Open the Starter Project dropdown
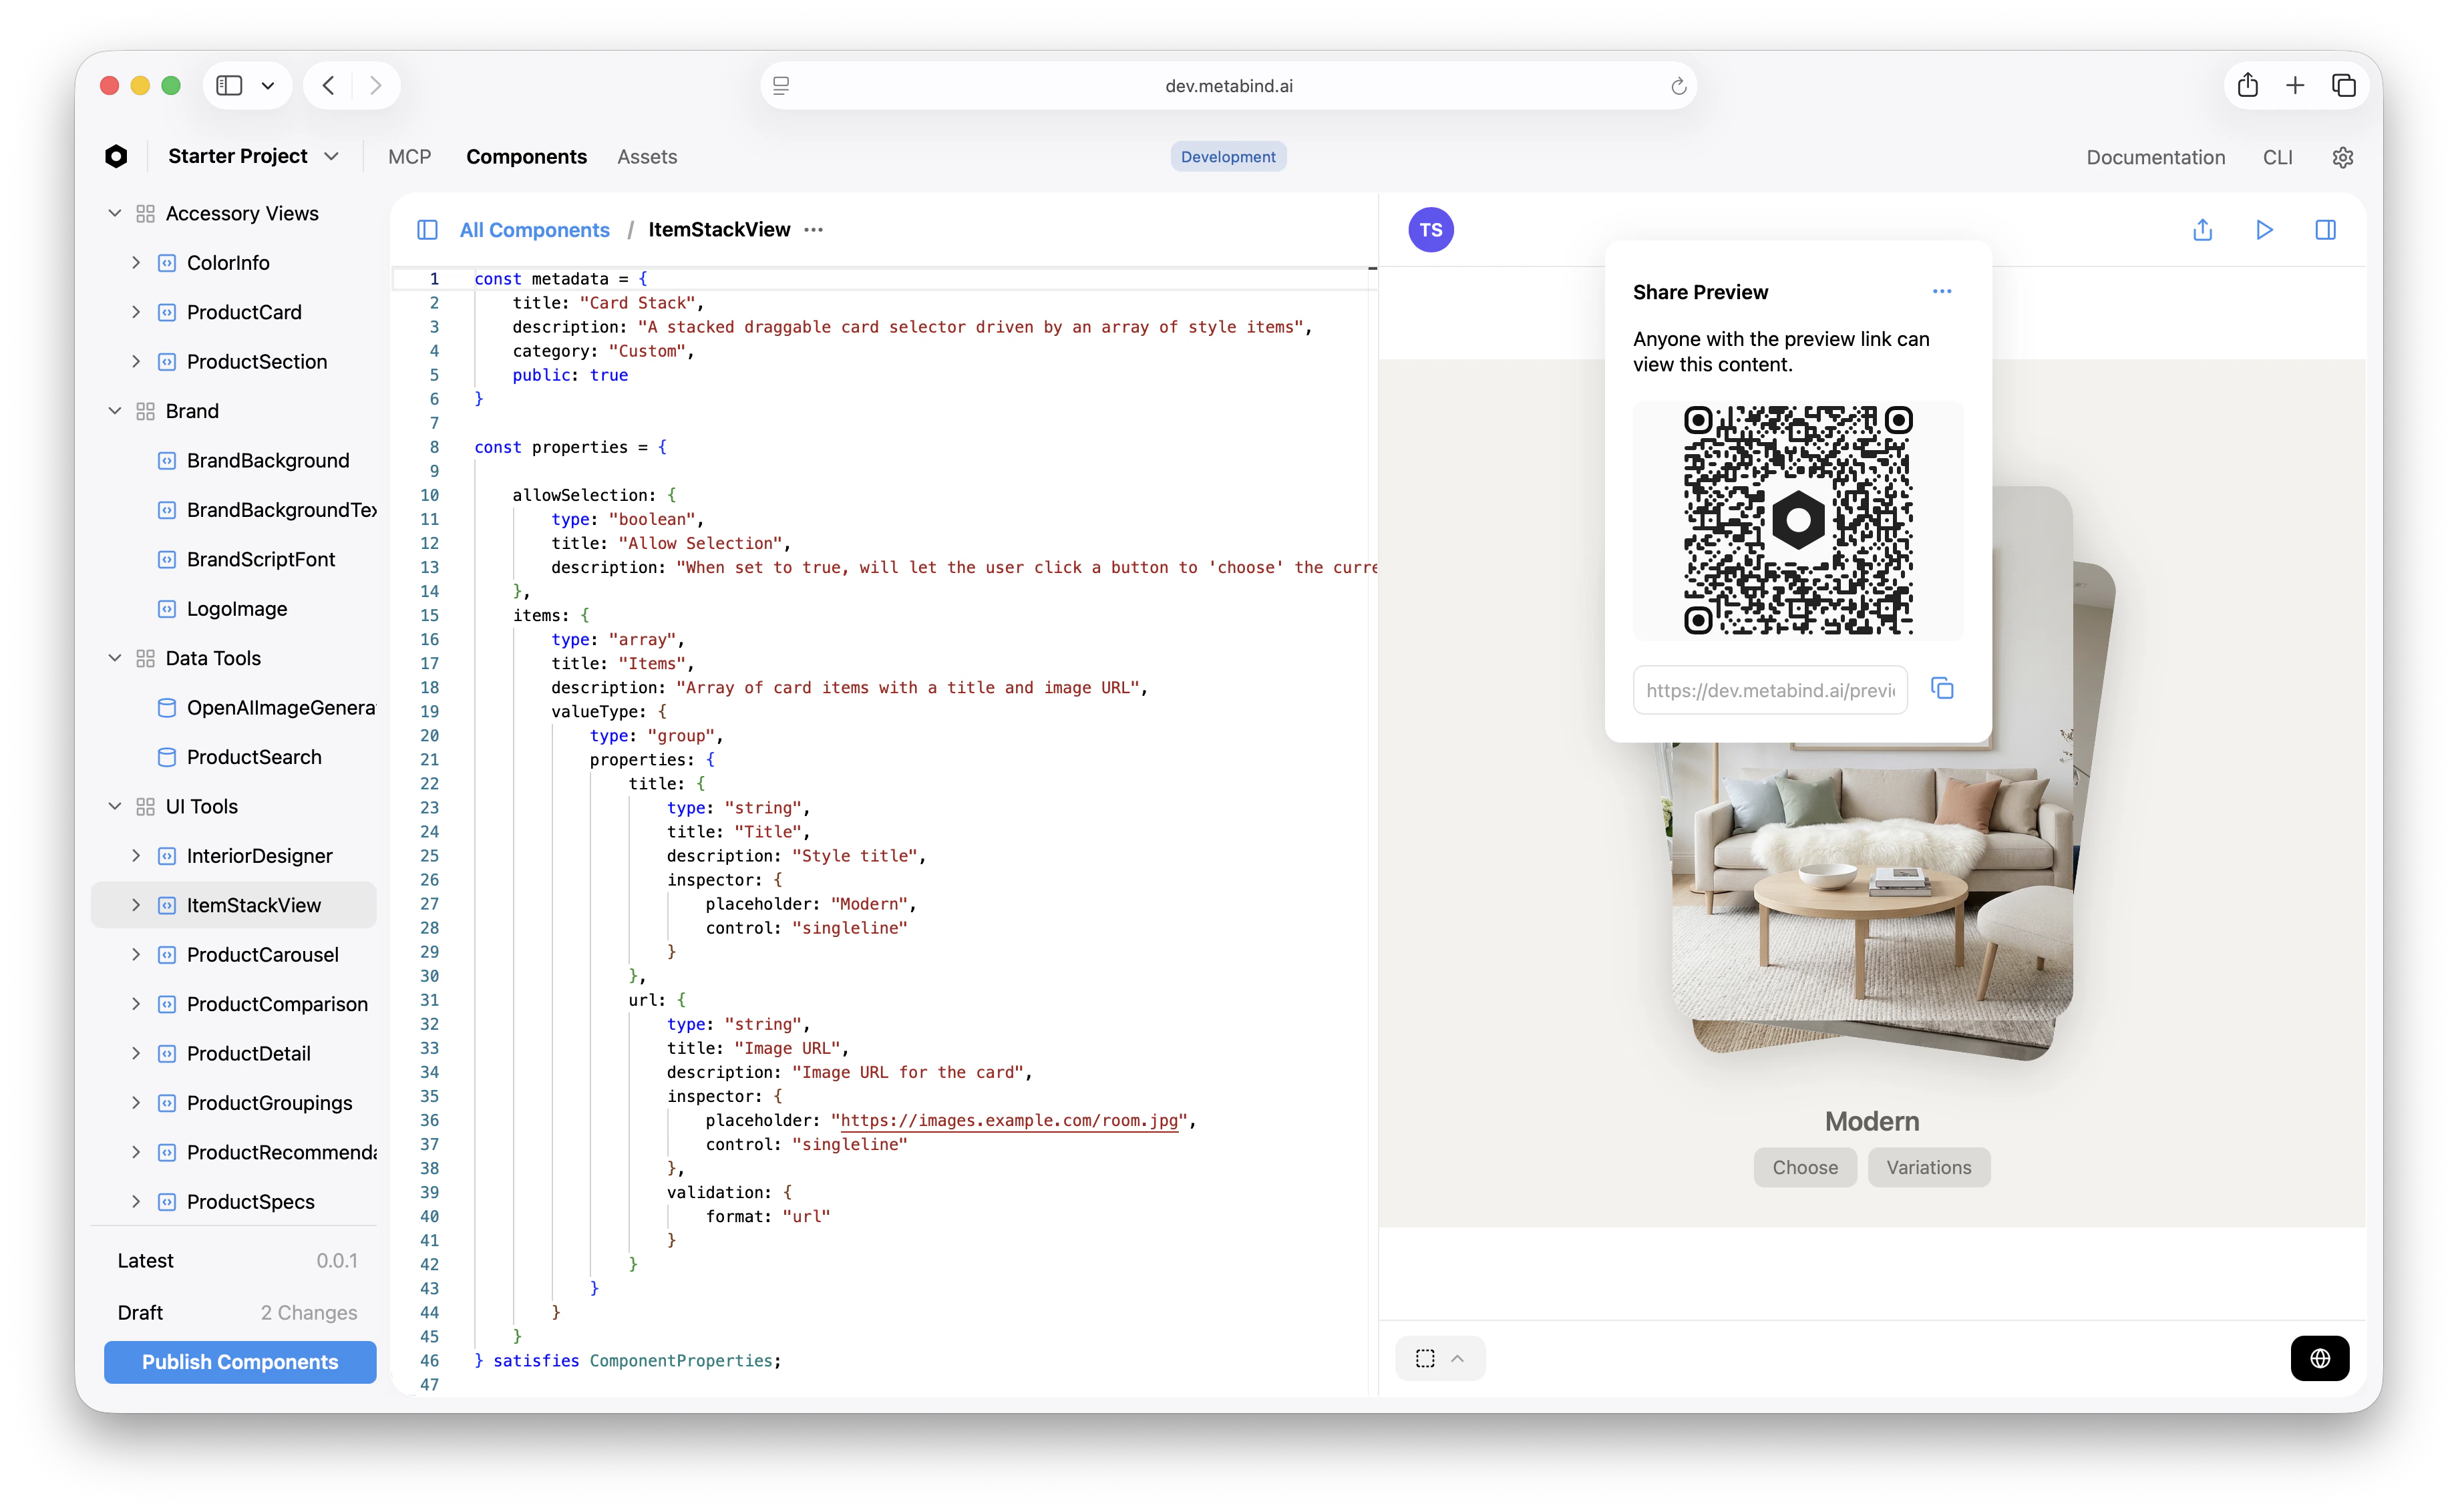Viewport: 2458px width, 1512px height. 254,156
